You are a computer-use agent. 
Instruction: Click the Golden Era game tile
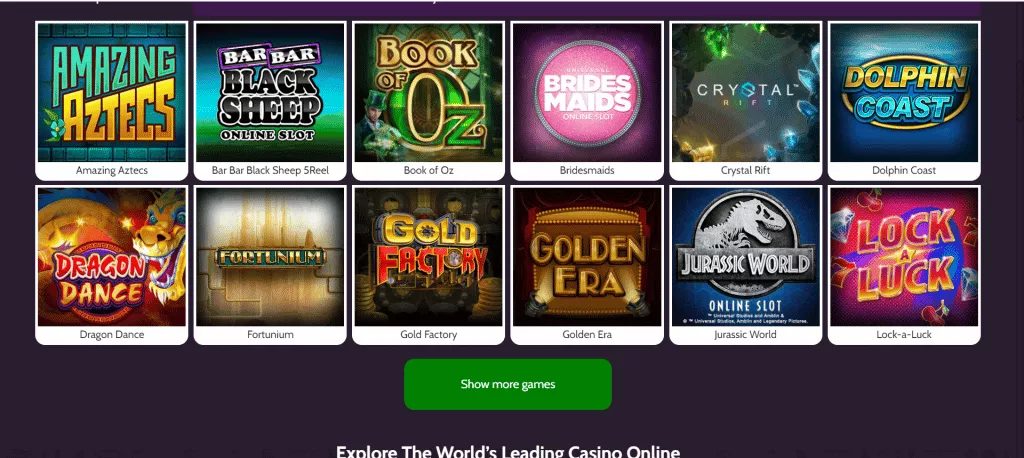tap(587, 257)
